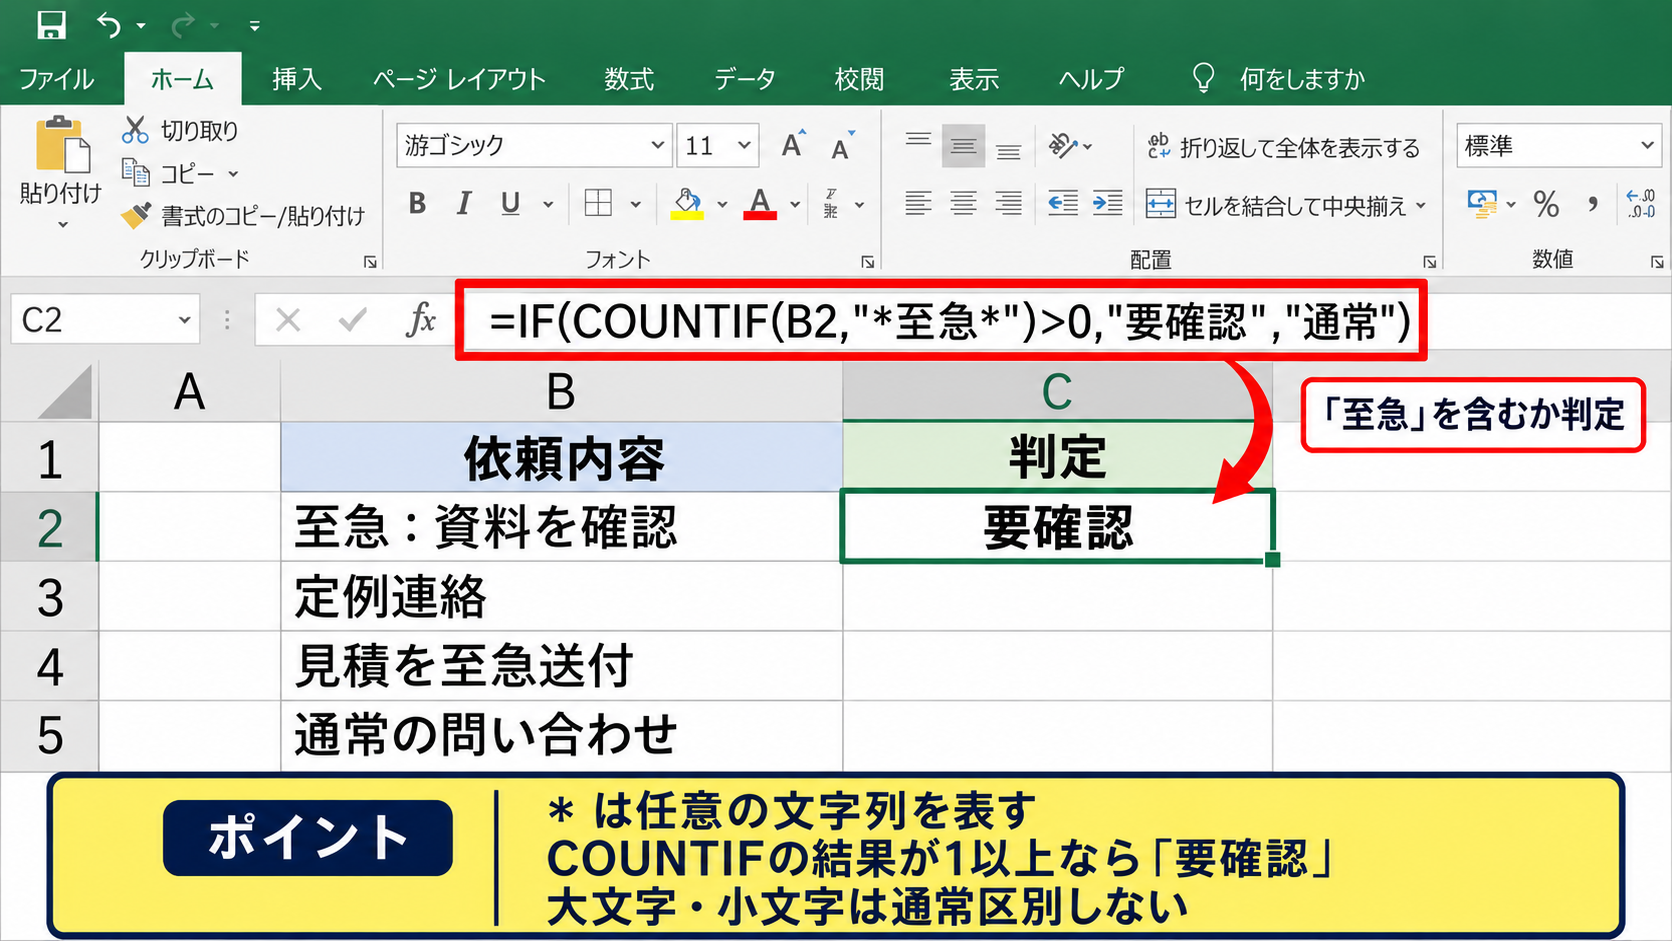Click the select-all corner triangle
Image resolution: width=1672 pixels, height=941 pixels.
click(x=66, y=394)
